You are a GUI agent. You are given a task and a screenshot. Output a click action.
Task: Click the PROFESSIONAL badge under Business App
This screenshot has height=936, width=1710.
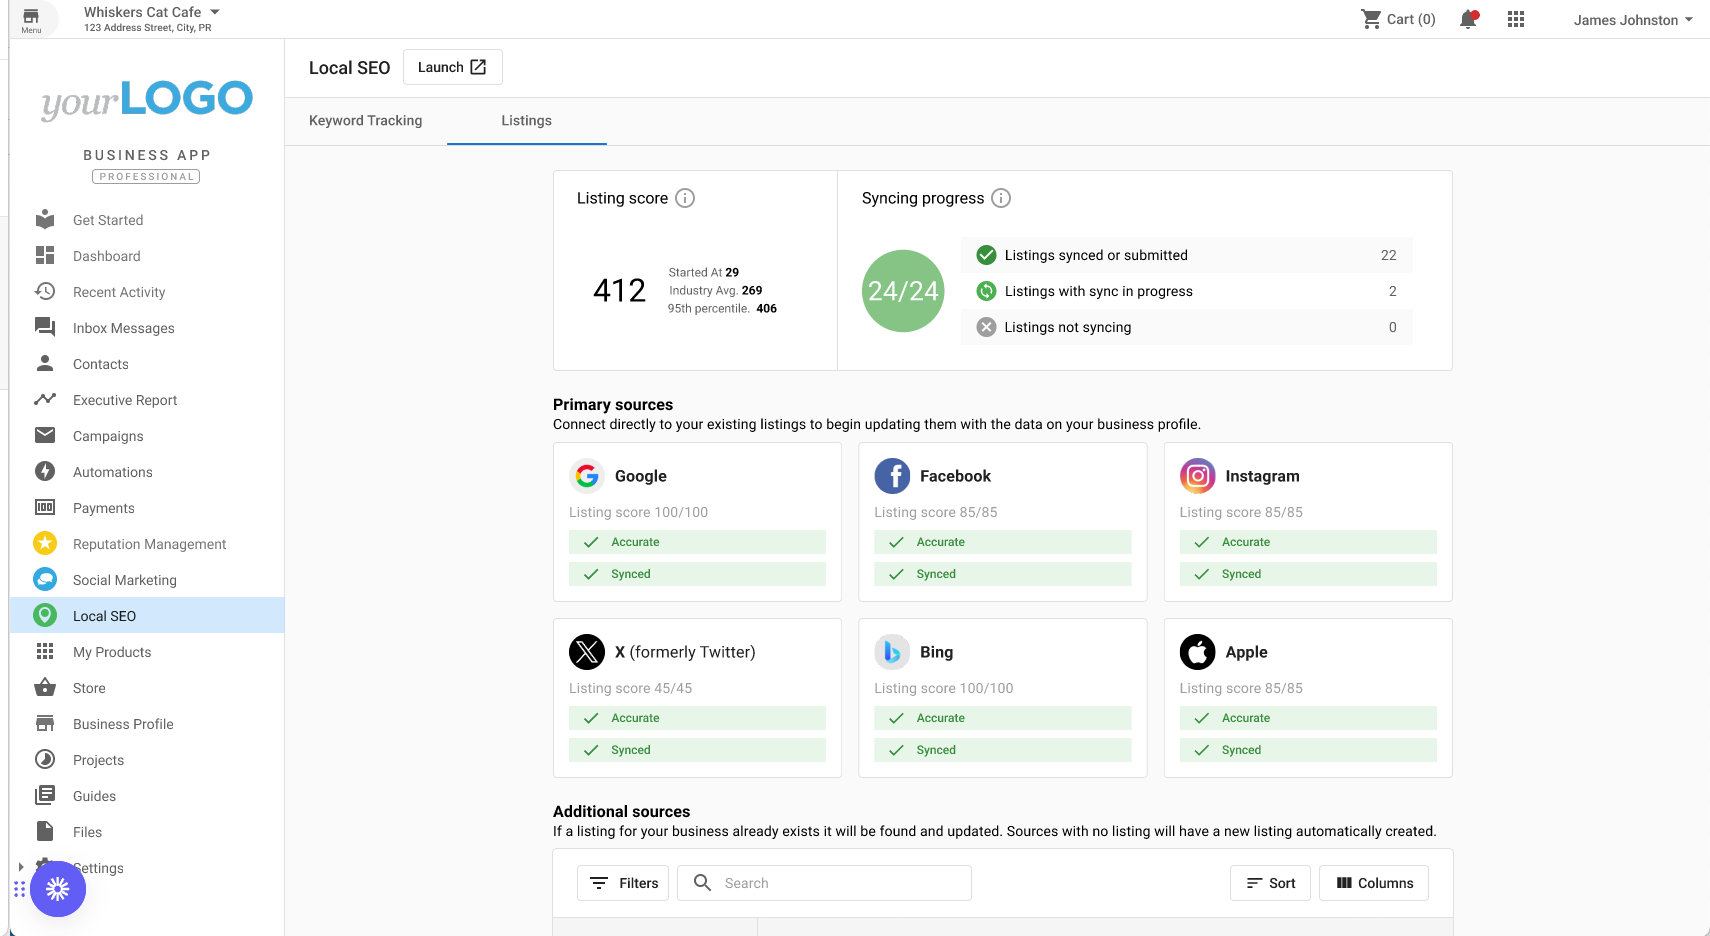(x=146, y=177)
